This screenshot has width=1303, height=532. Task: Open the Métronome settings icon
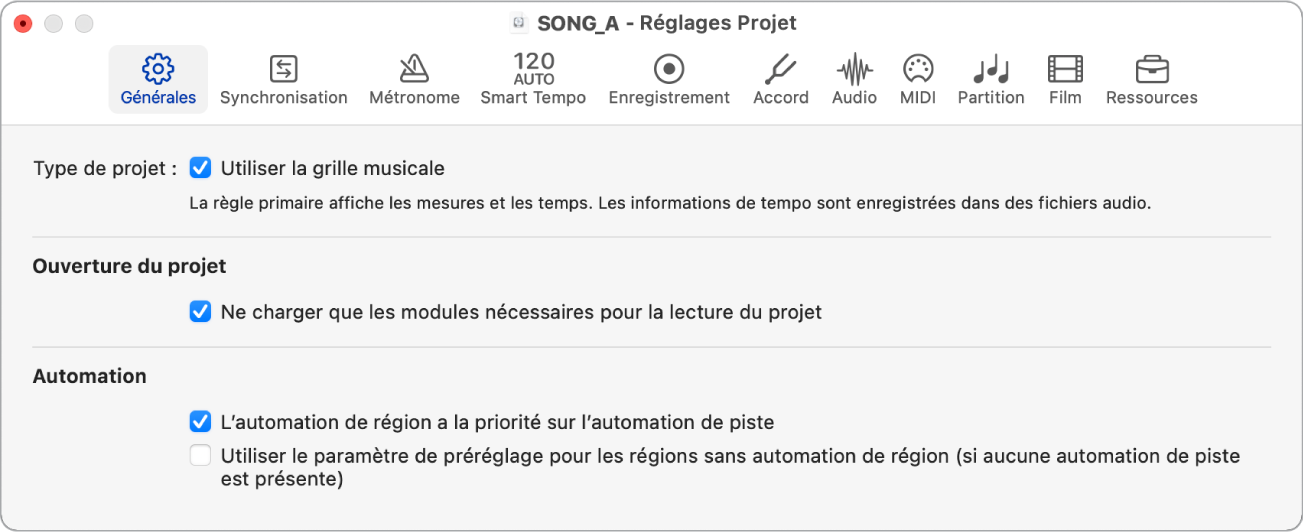[414, 69]
